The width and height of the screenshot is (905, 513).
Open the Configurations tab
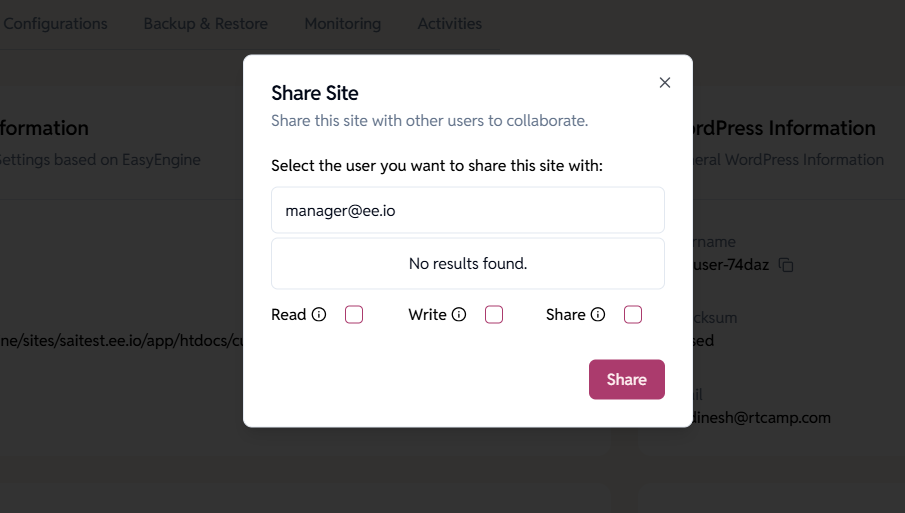(54, 24)
